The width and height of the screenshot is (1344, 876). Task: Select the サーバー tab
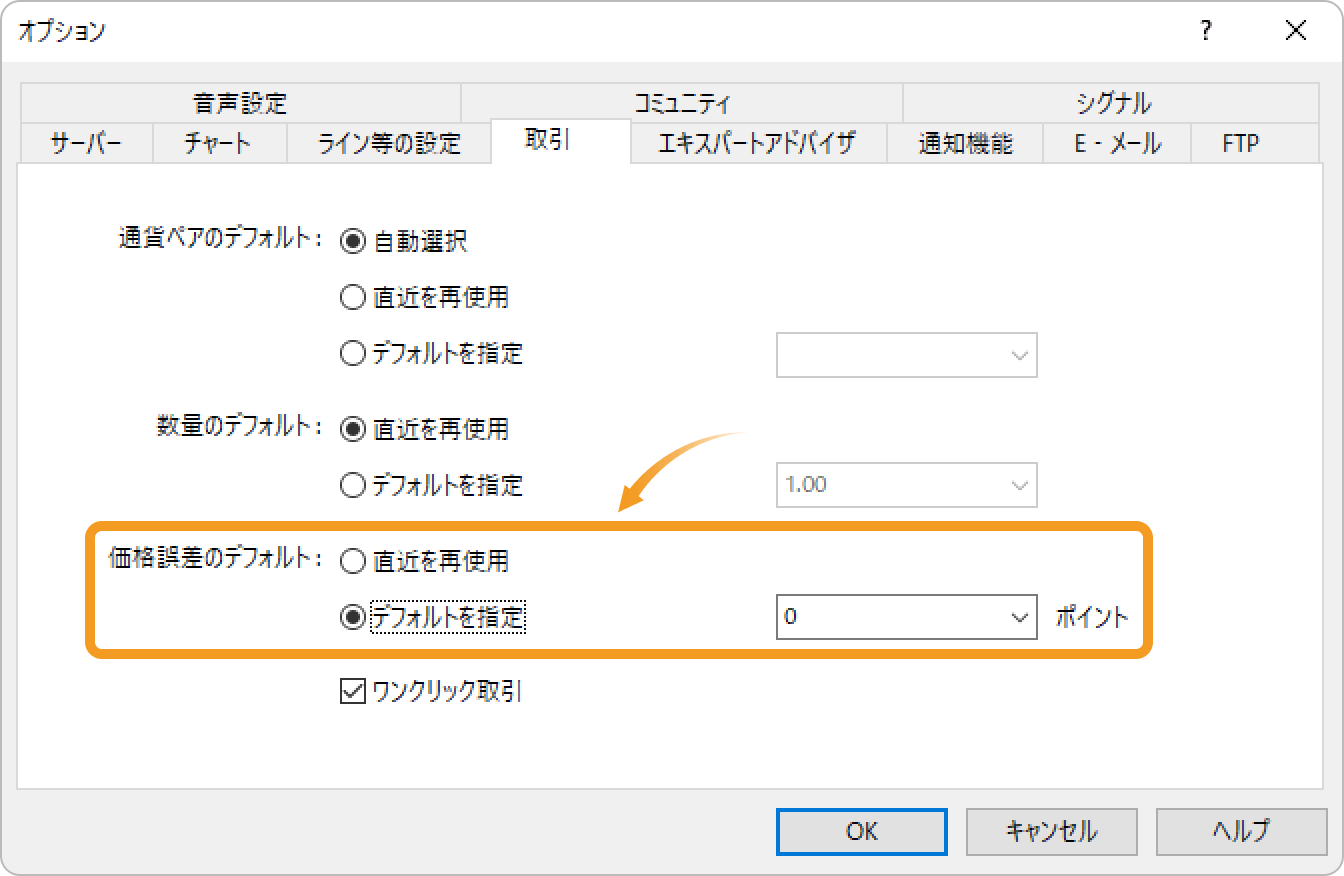pyautogui.click(x=86, y=143)
